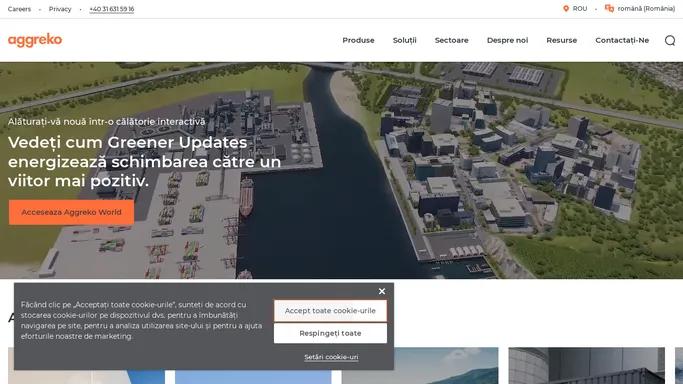The height and width of the screenshot is (384, 683).
Task: Click the search magnifier icon
Action: point(670,40)
